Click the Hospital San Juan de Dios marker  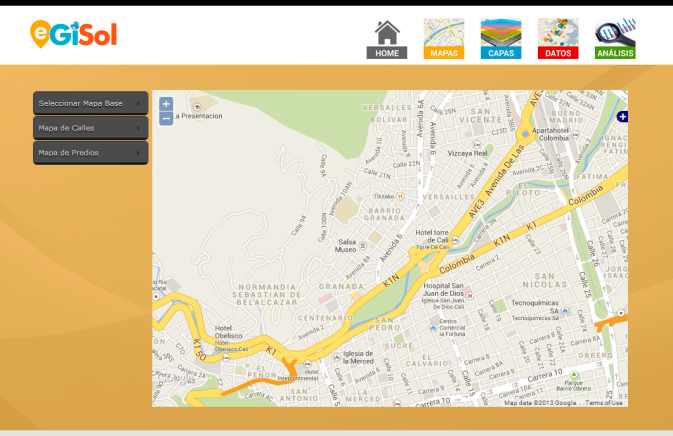(470, 296)
